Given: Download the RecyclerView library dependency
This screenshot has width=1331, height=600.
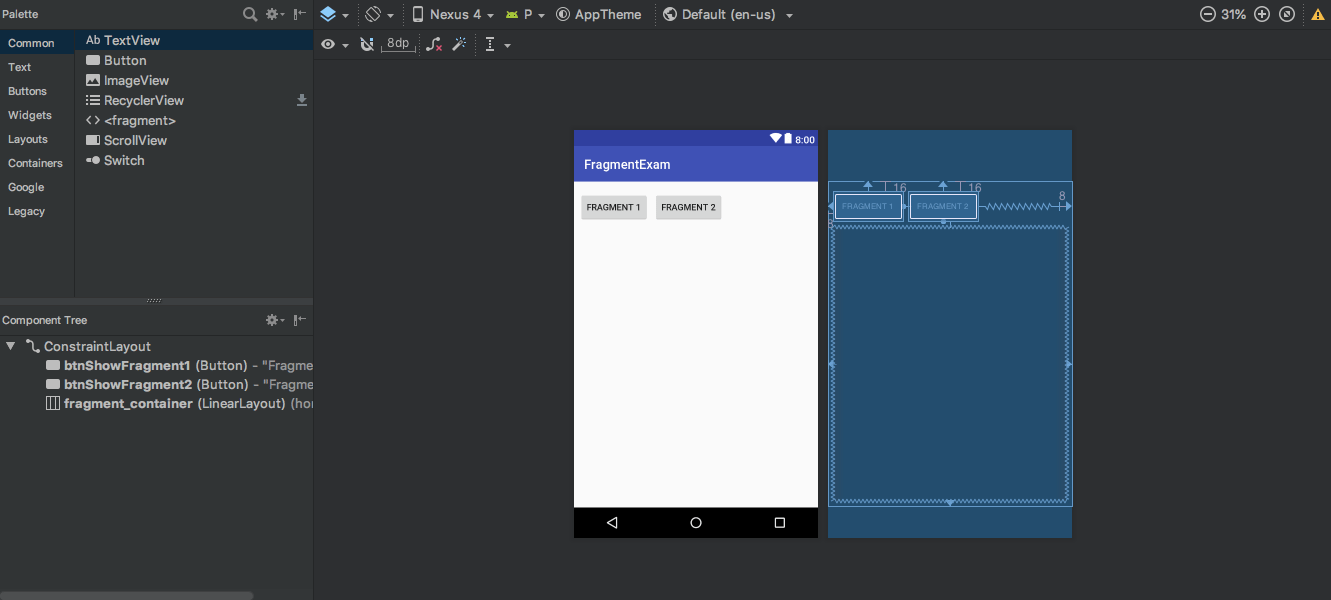Looking at the screenshot, I should 302,100.
